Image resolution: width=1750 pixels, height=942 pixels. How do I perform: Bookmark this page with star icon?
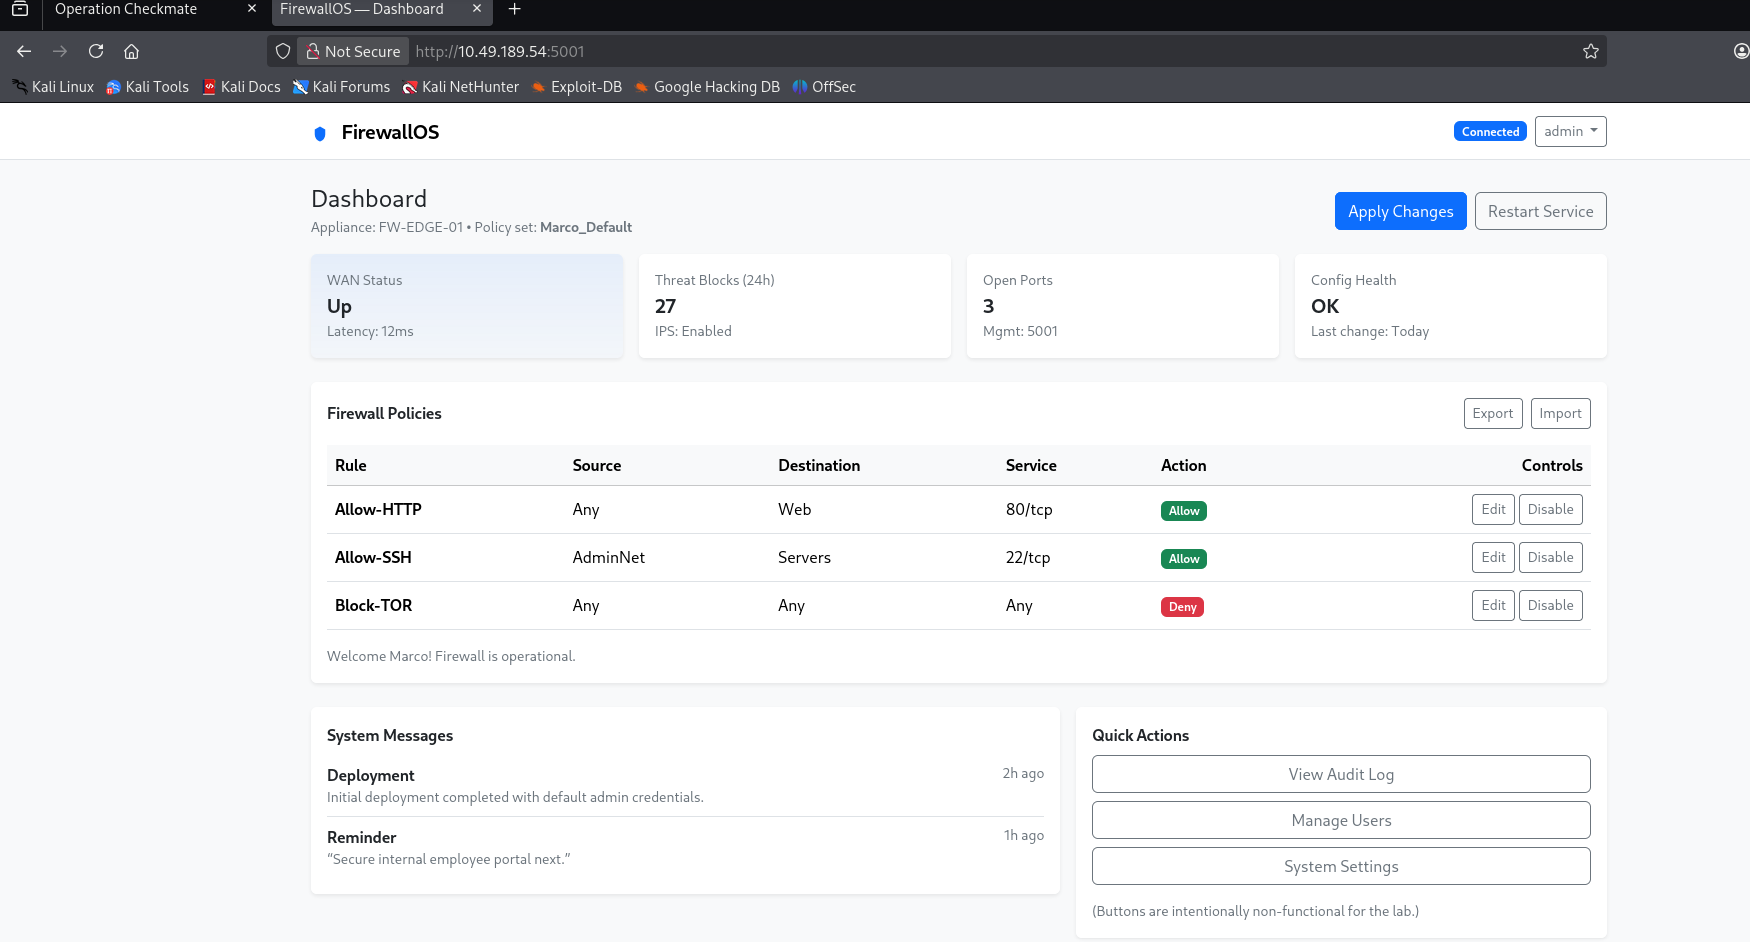[1591, 51]
